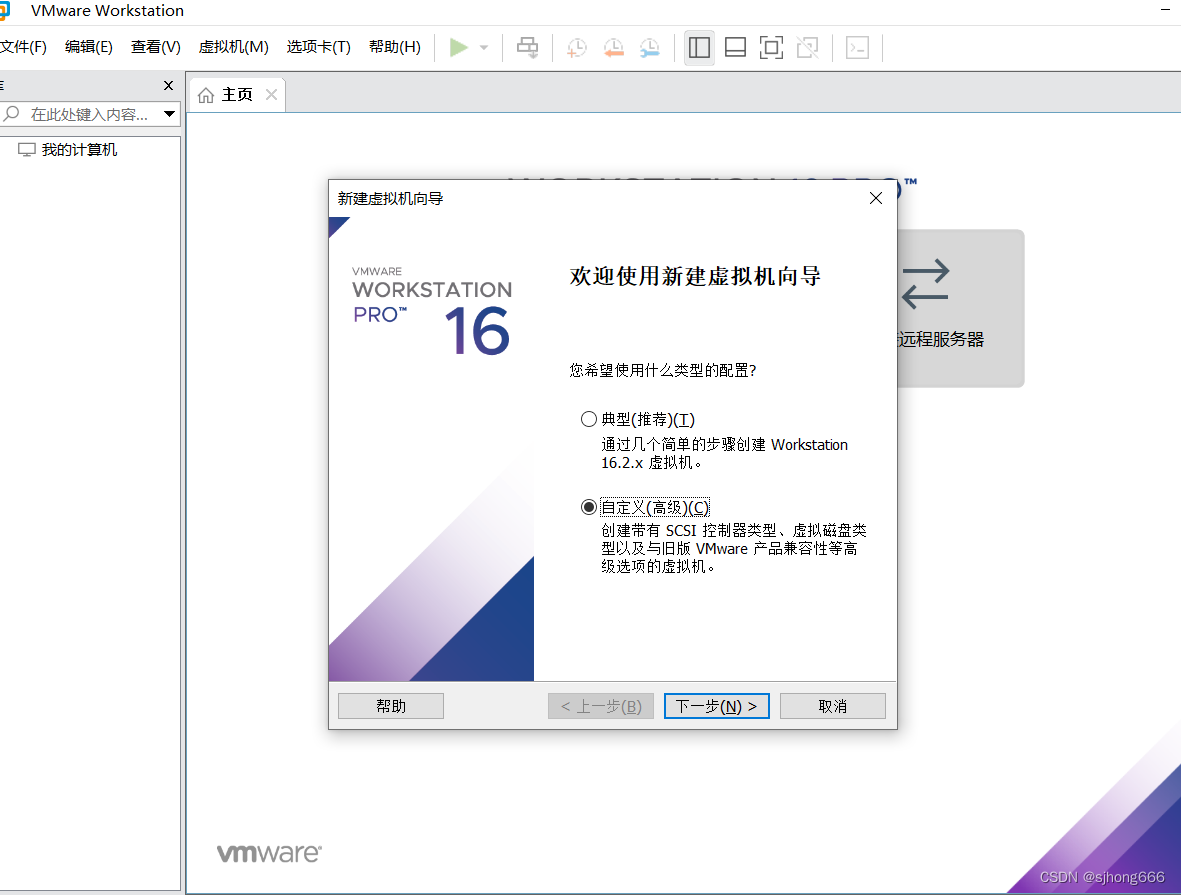Click the full screen mode icon
The image size is (1181, 895).
[x=771, y=47]
